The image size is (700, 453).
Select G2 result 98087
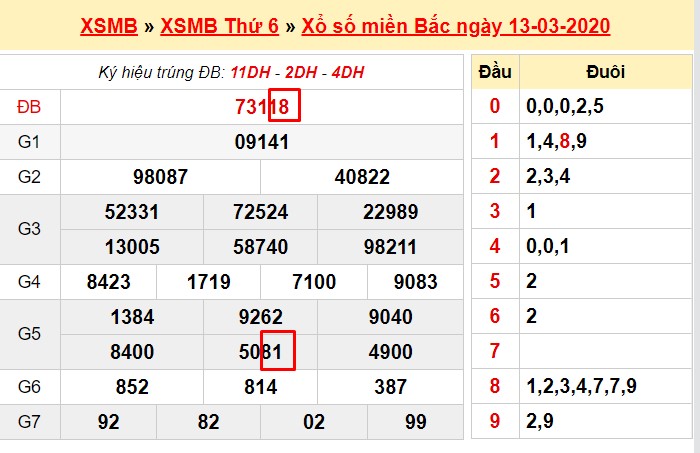[160, 177]
